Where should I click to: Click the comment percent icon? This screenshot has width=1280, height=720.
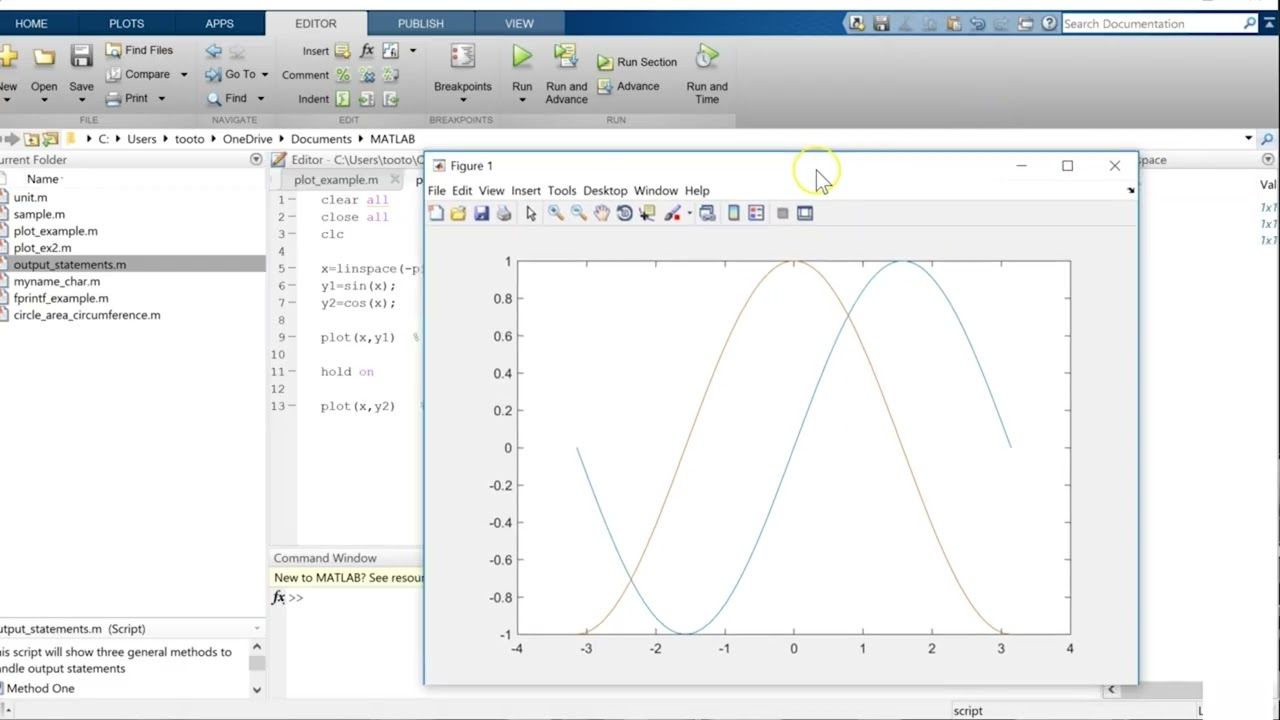coord(343,75)
